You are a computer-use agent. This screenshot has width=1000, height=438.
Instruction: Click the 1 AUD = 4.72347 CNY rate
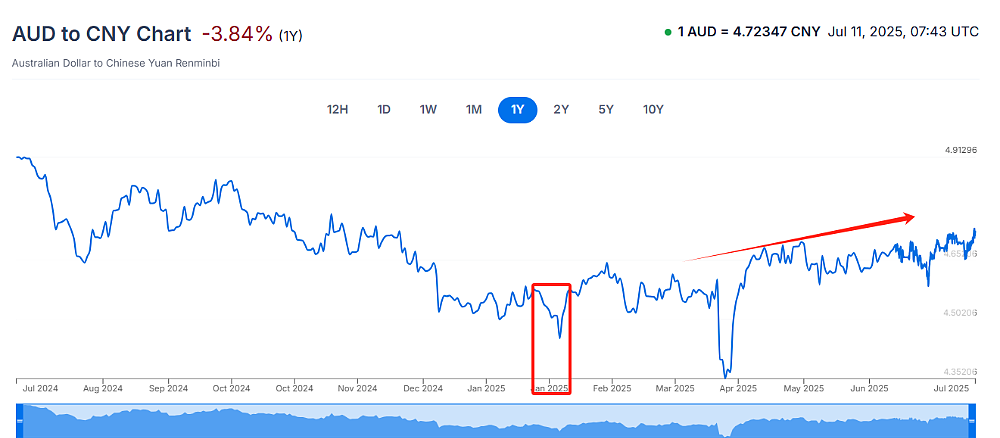(x=748, y=32)
